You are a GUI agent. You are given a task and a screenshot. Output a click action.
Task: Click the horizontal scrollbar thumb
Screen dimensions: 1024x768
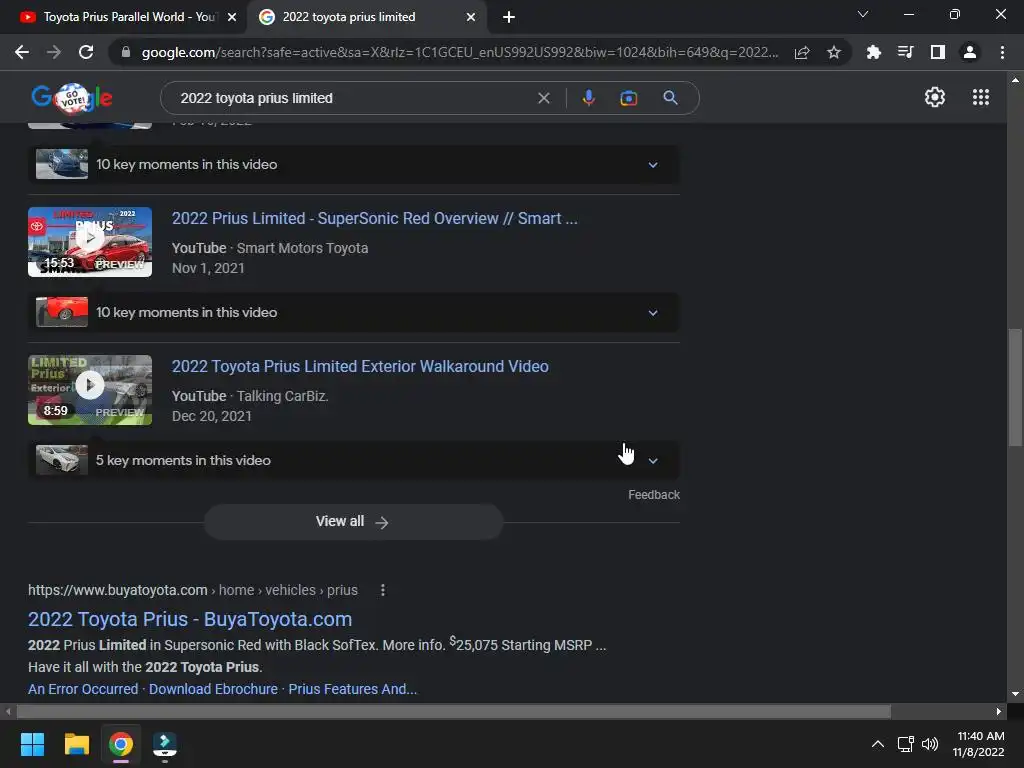point(453,711)
